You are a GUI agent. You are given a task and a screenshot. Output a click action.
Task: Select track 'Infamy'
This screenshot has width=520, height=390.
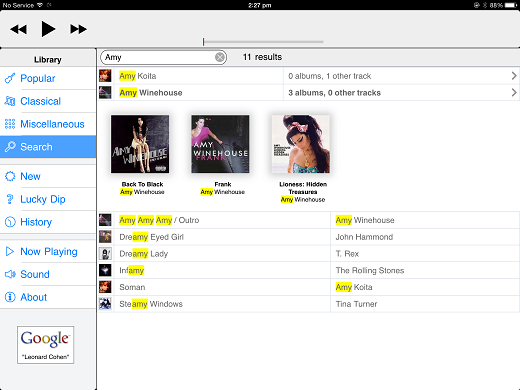132,270
